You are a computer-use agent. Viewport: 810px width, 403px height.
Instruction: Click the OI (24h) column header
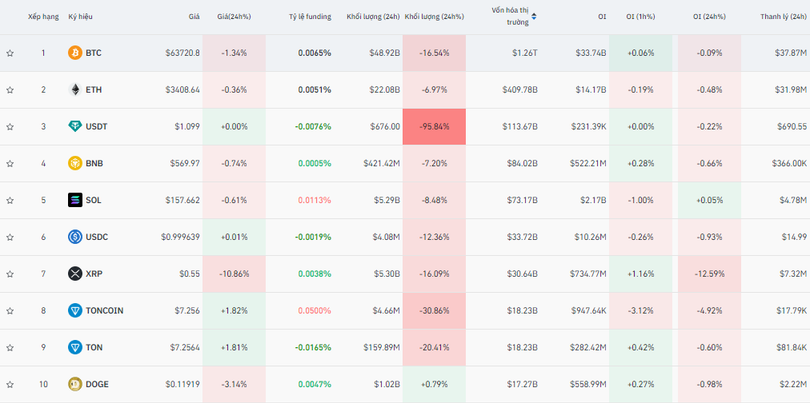(x=711, y=17)
